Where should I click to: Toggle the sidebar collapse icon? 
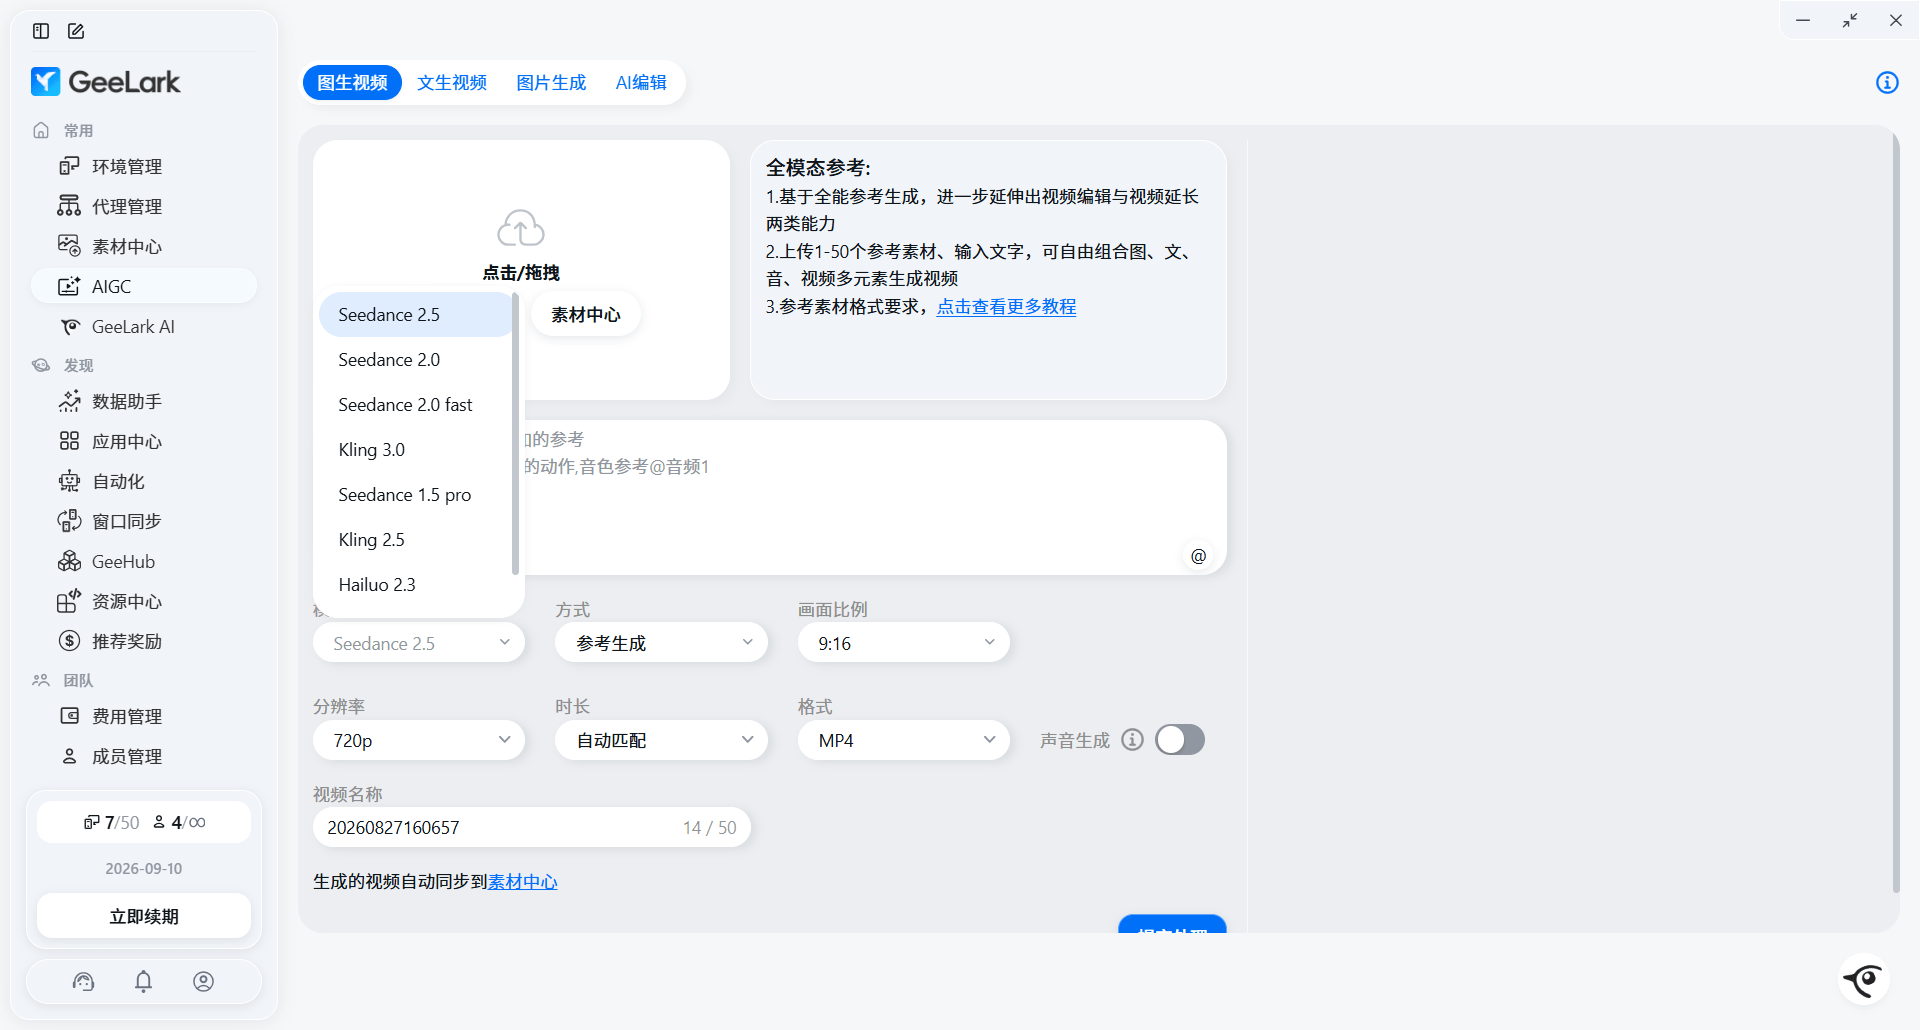(x=41, y=31)
